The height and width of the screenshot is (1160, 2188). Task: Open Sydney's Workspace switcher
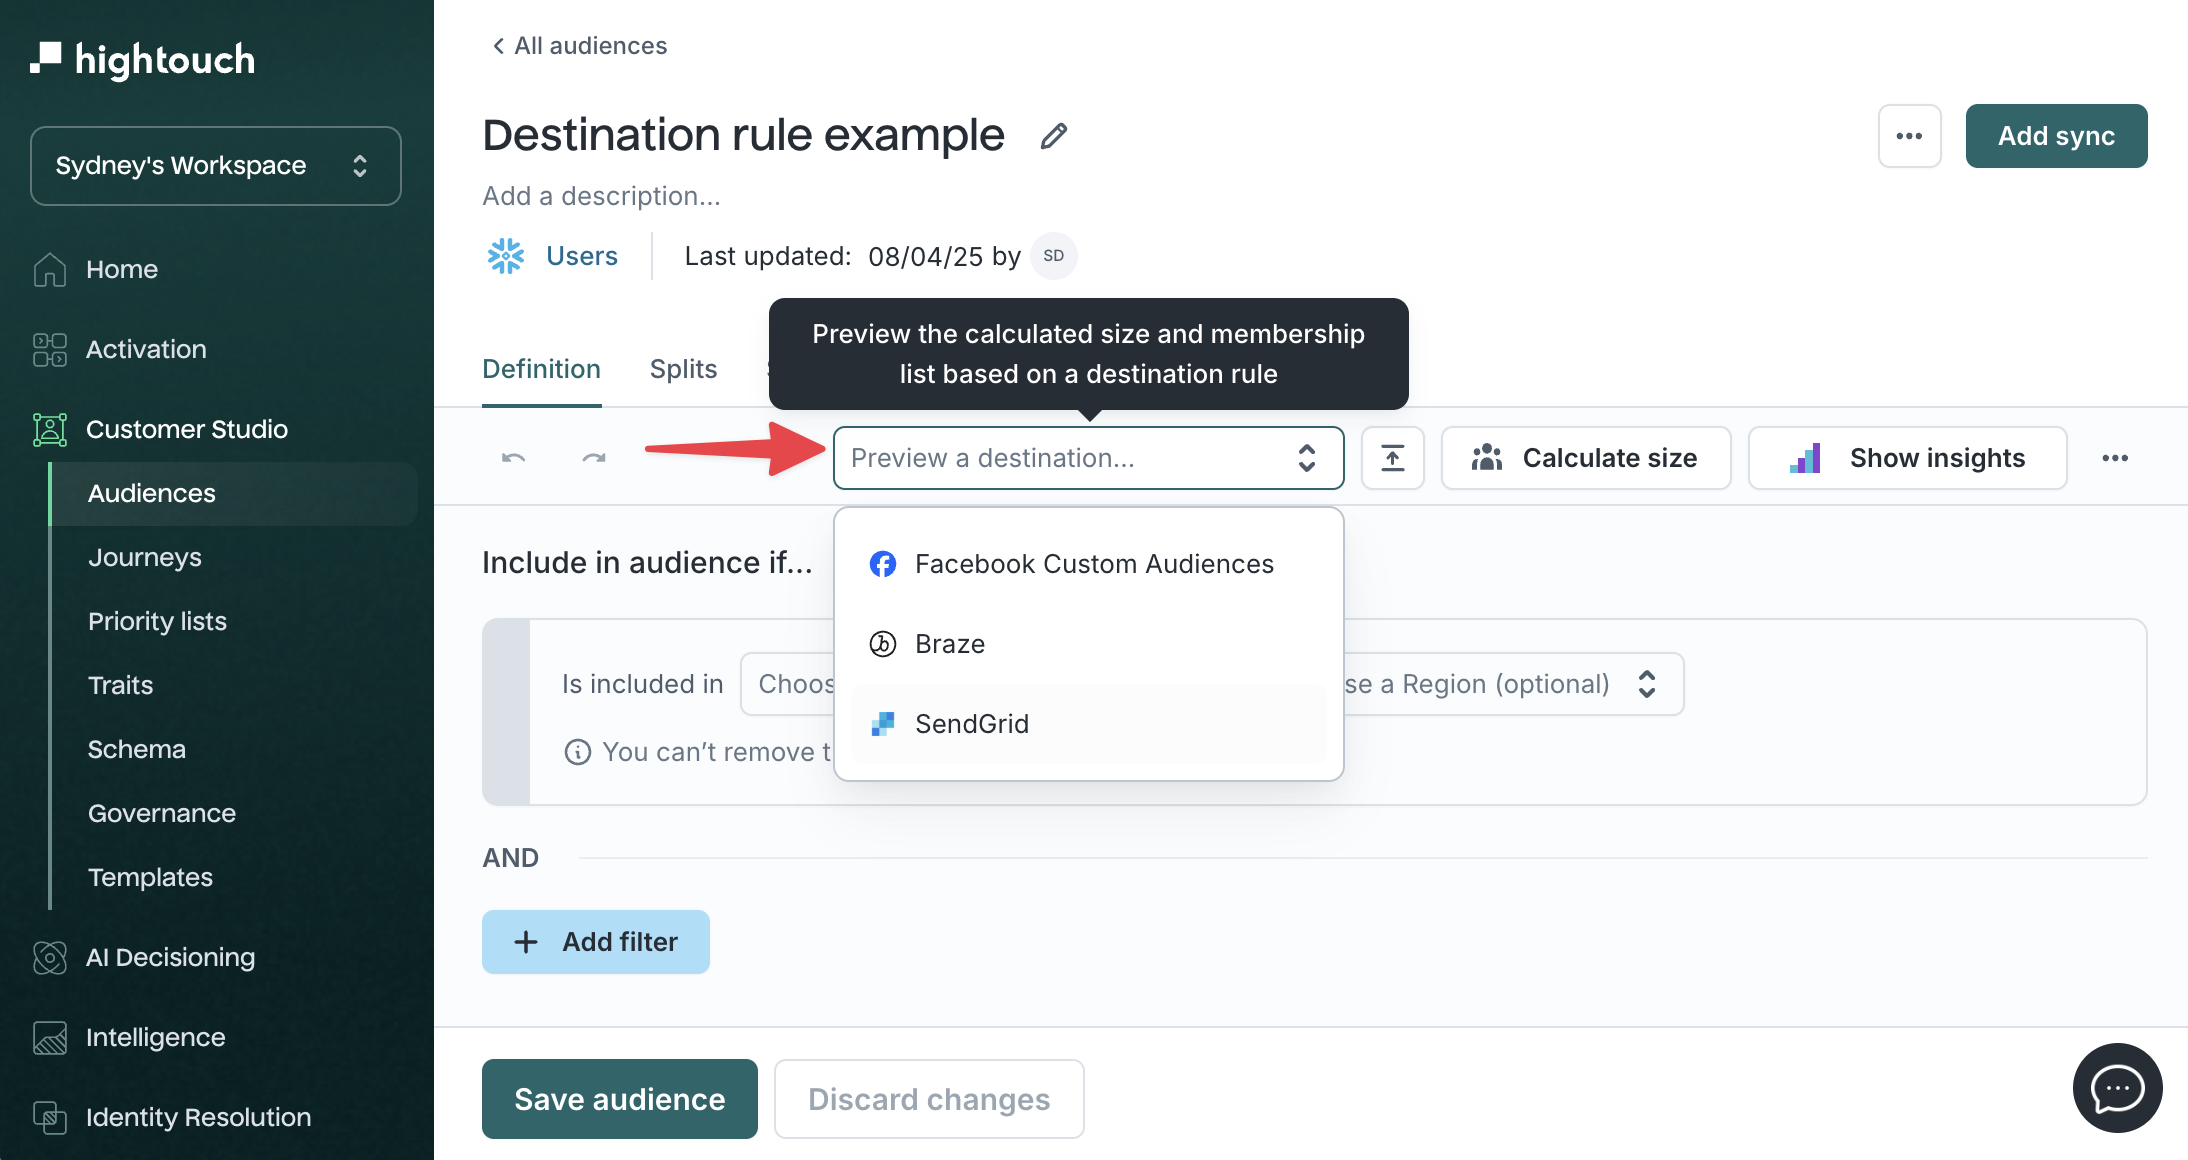(x=216, y=166)
